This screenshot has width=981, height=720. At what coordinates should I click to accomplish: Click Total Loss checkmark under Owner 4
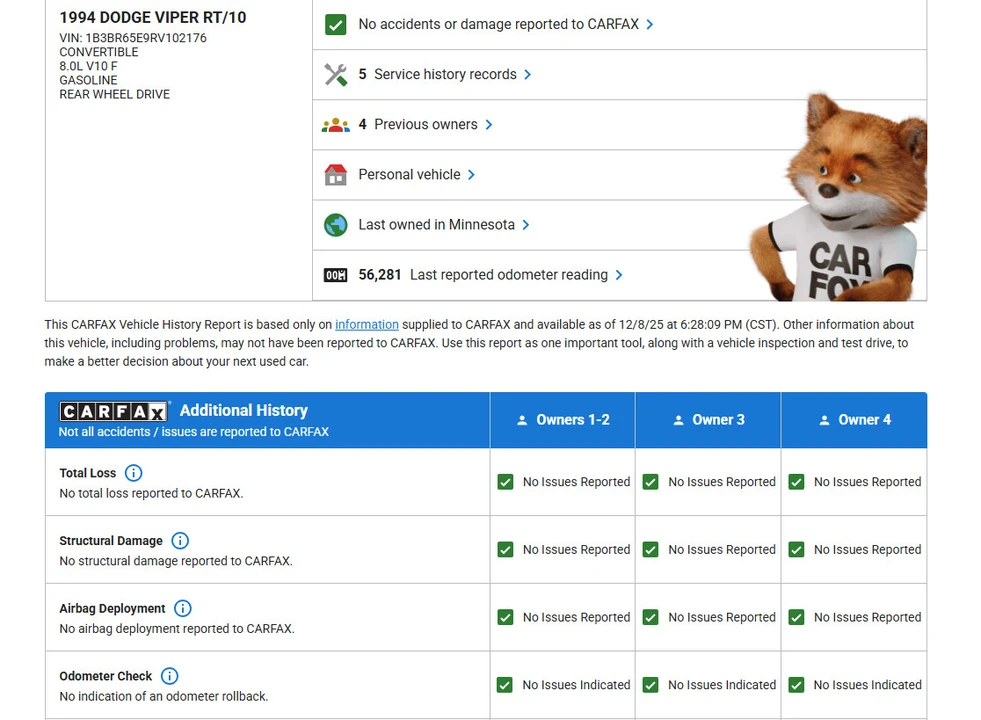[796, 482]
